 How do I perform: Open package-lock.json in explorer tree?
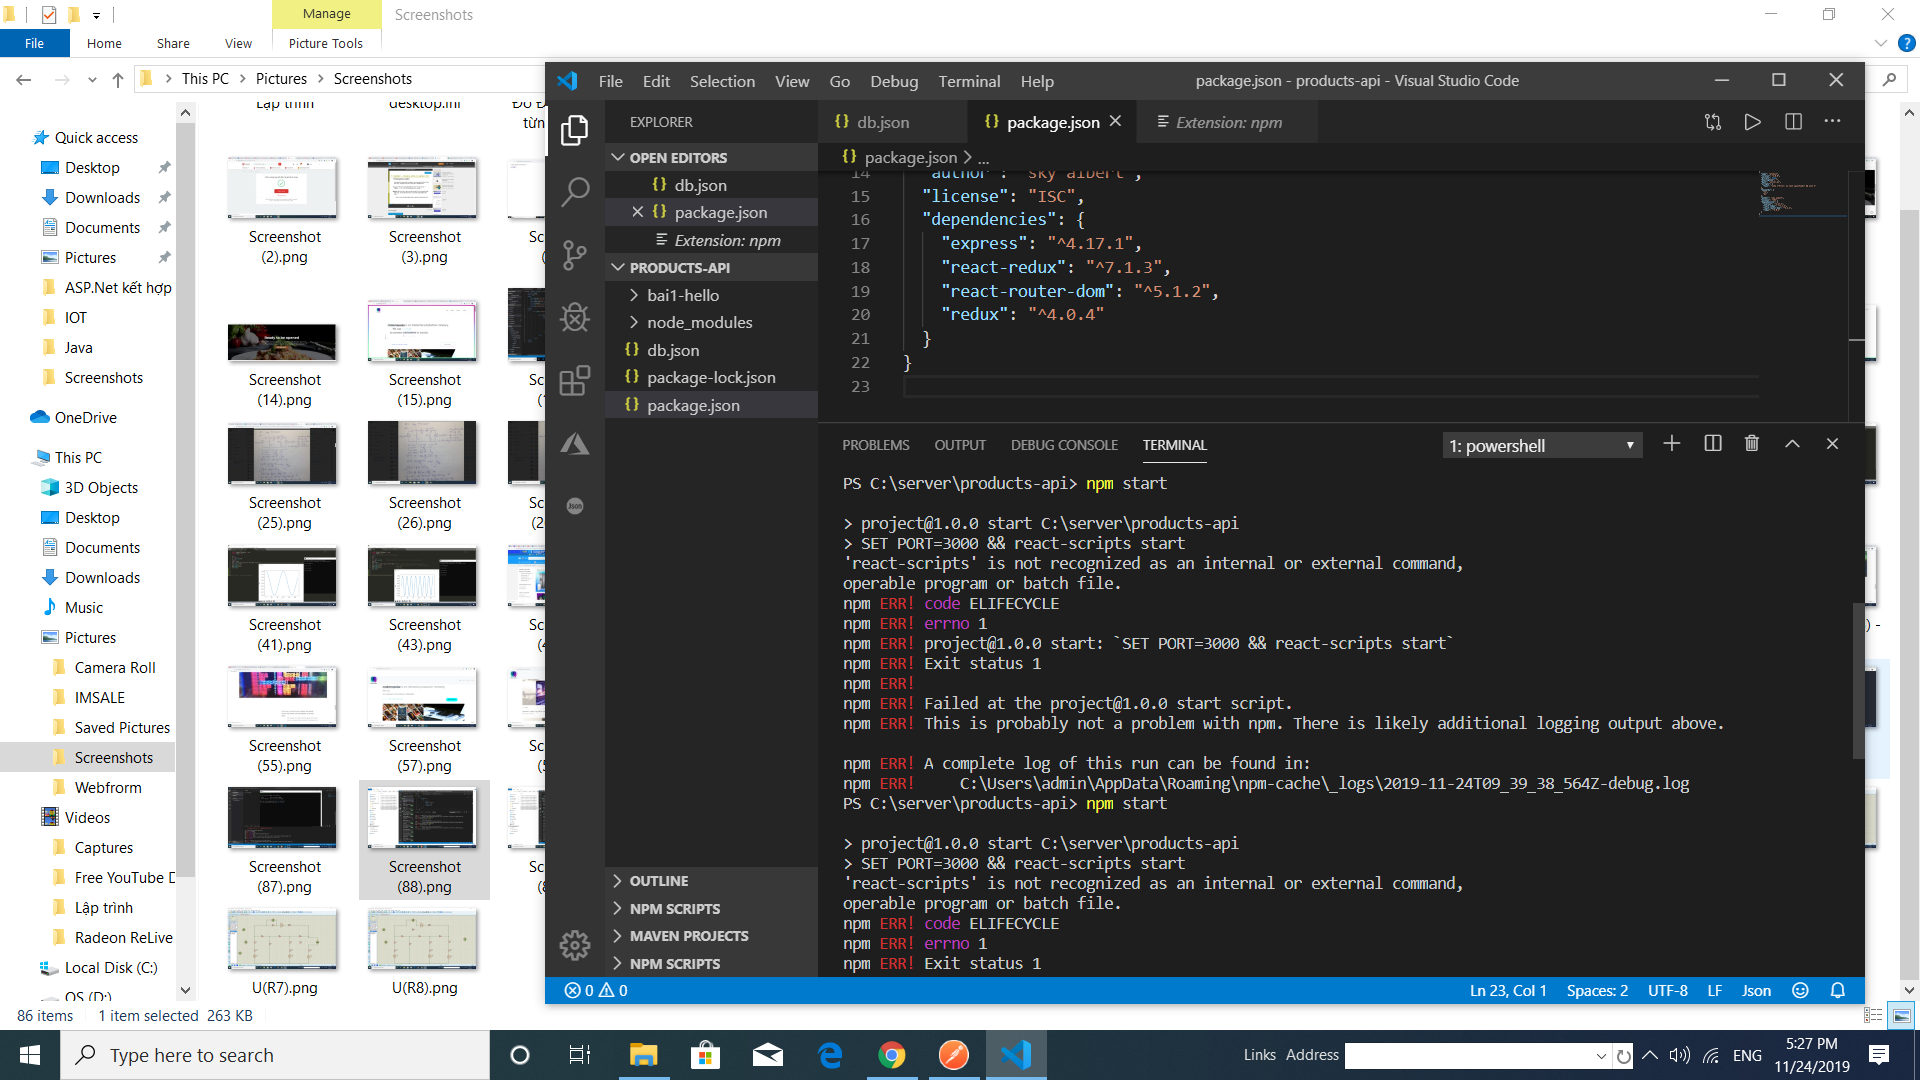[711, 377]
